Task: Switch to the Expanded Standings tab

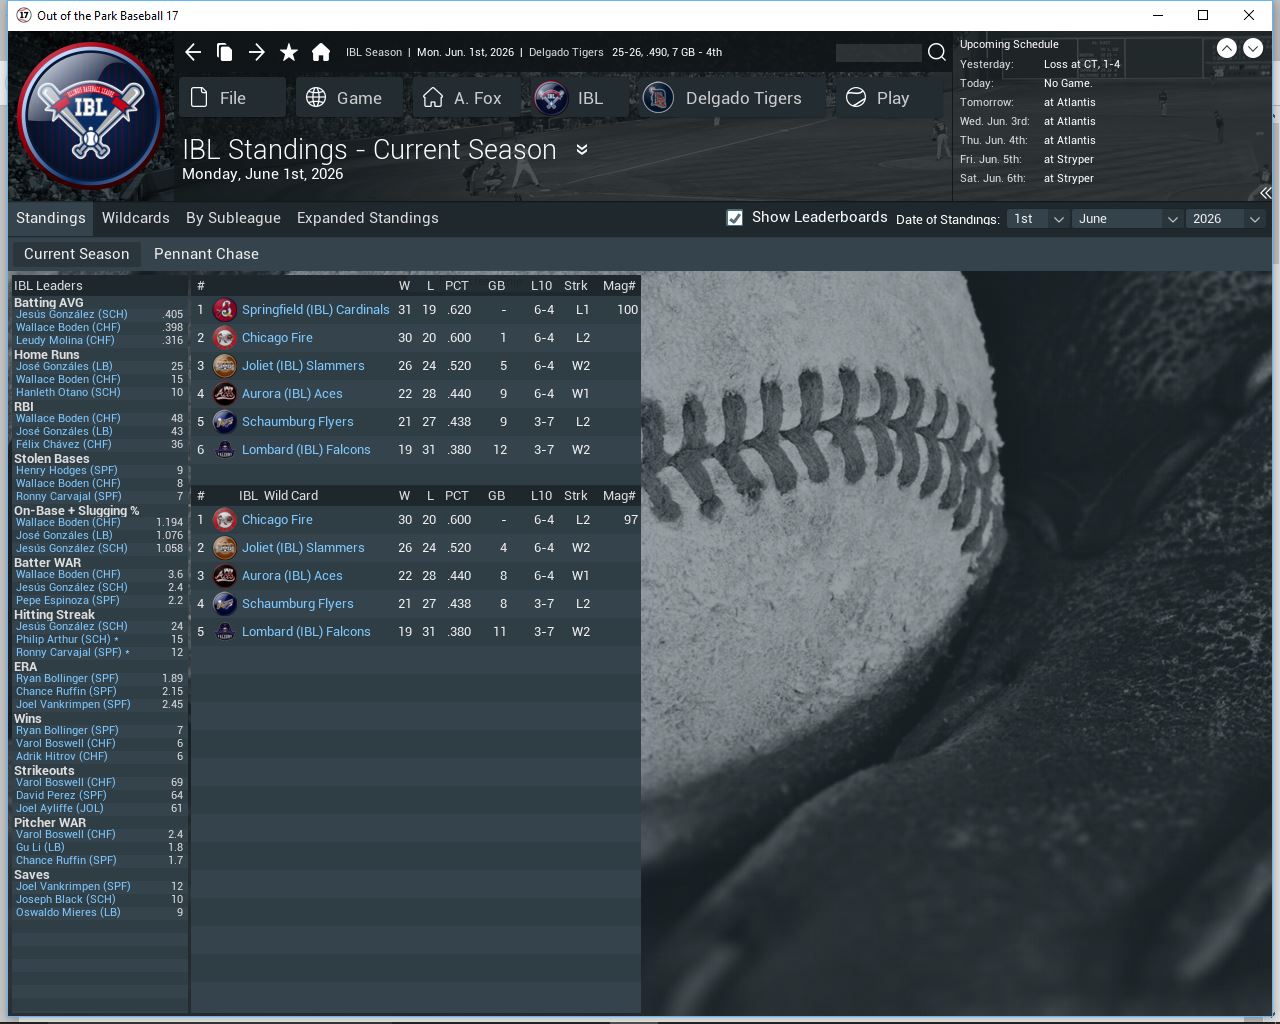Action: (368, 218)
